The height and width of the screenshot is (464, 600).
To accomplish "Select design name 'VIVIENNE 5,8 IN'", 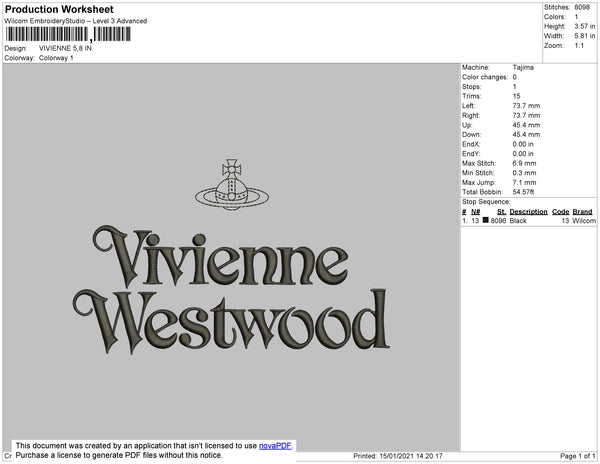I will [65, 48].
